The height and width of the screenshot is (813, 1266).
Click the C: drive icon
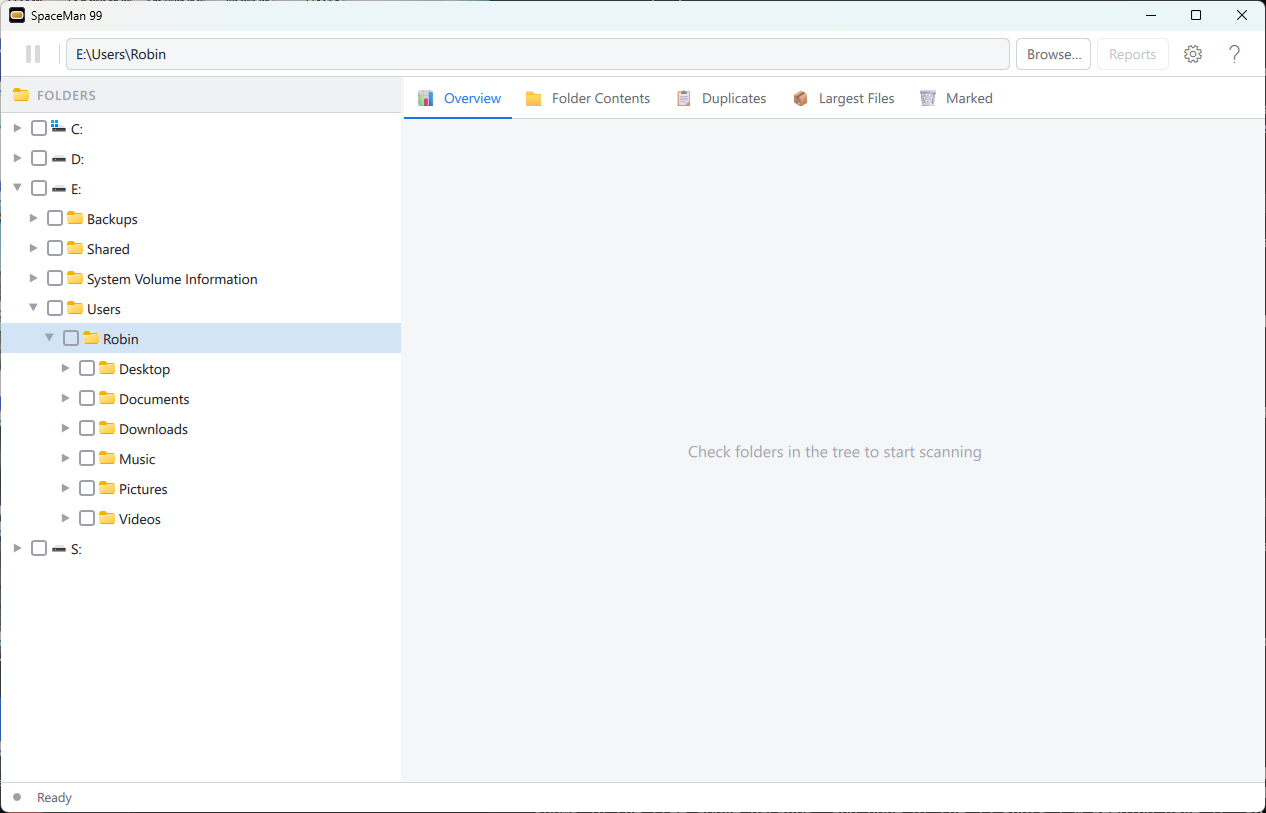pos(59,127)
